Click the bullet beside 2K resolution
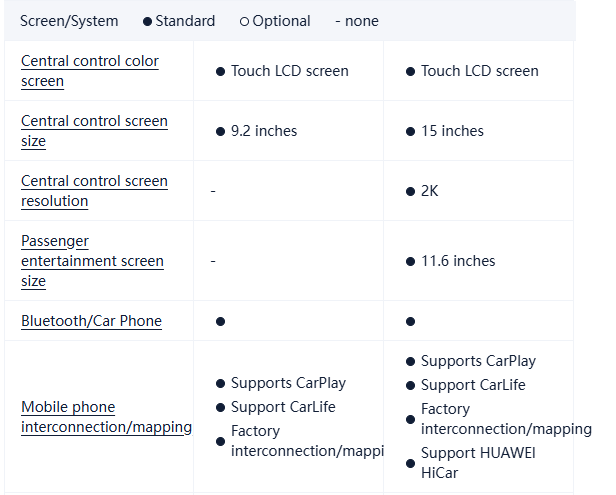This screenshot has height=495, width=616. pos(410,191)
